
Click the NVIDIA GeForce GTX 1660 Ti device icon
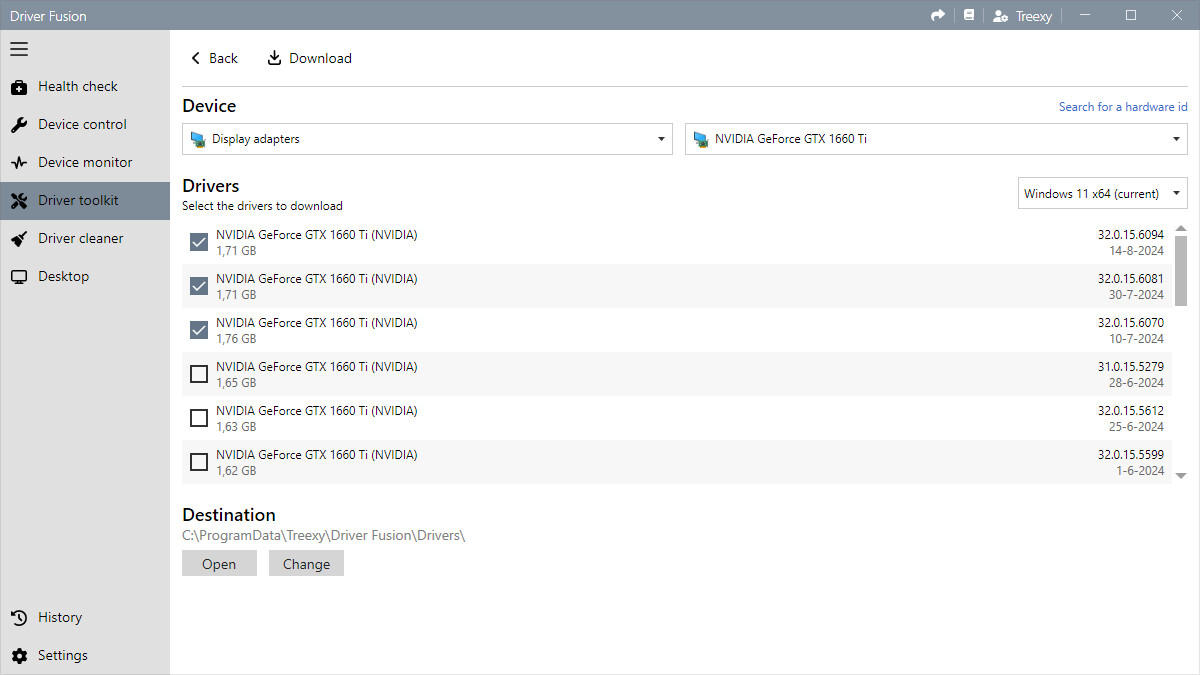(x=701, y=139)
